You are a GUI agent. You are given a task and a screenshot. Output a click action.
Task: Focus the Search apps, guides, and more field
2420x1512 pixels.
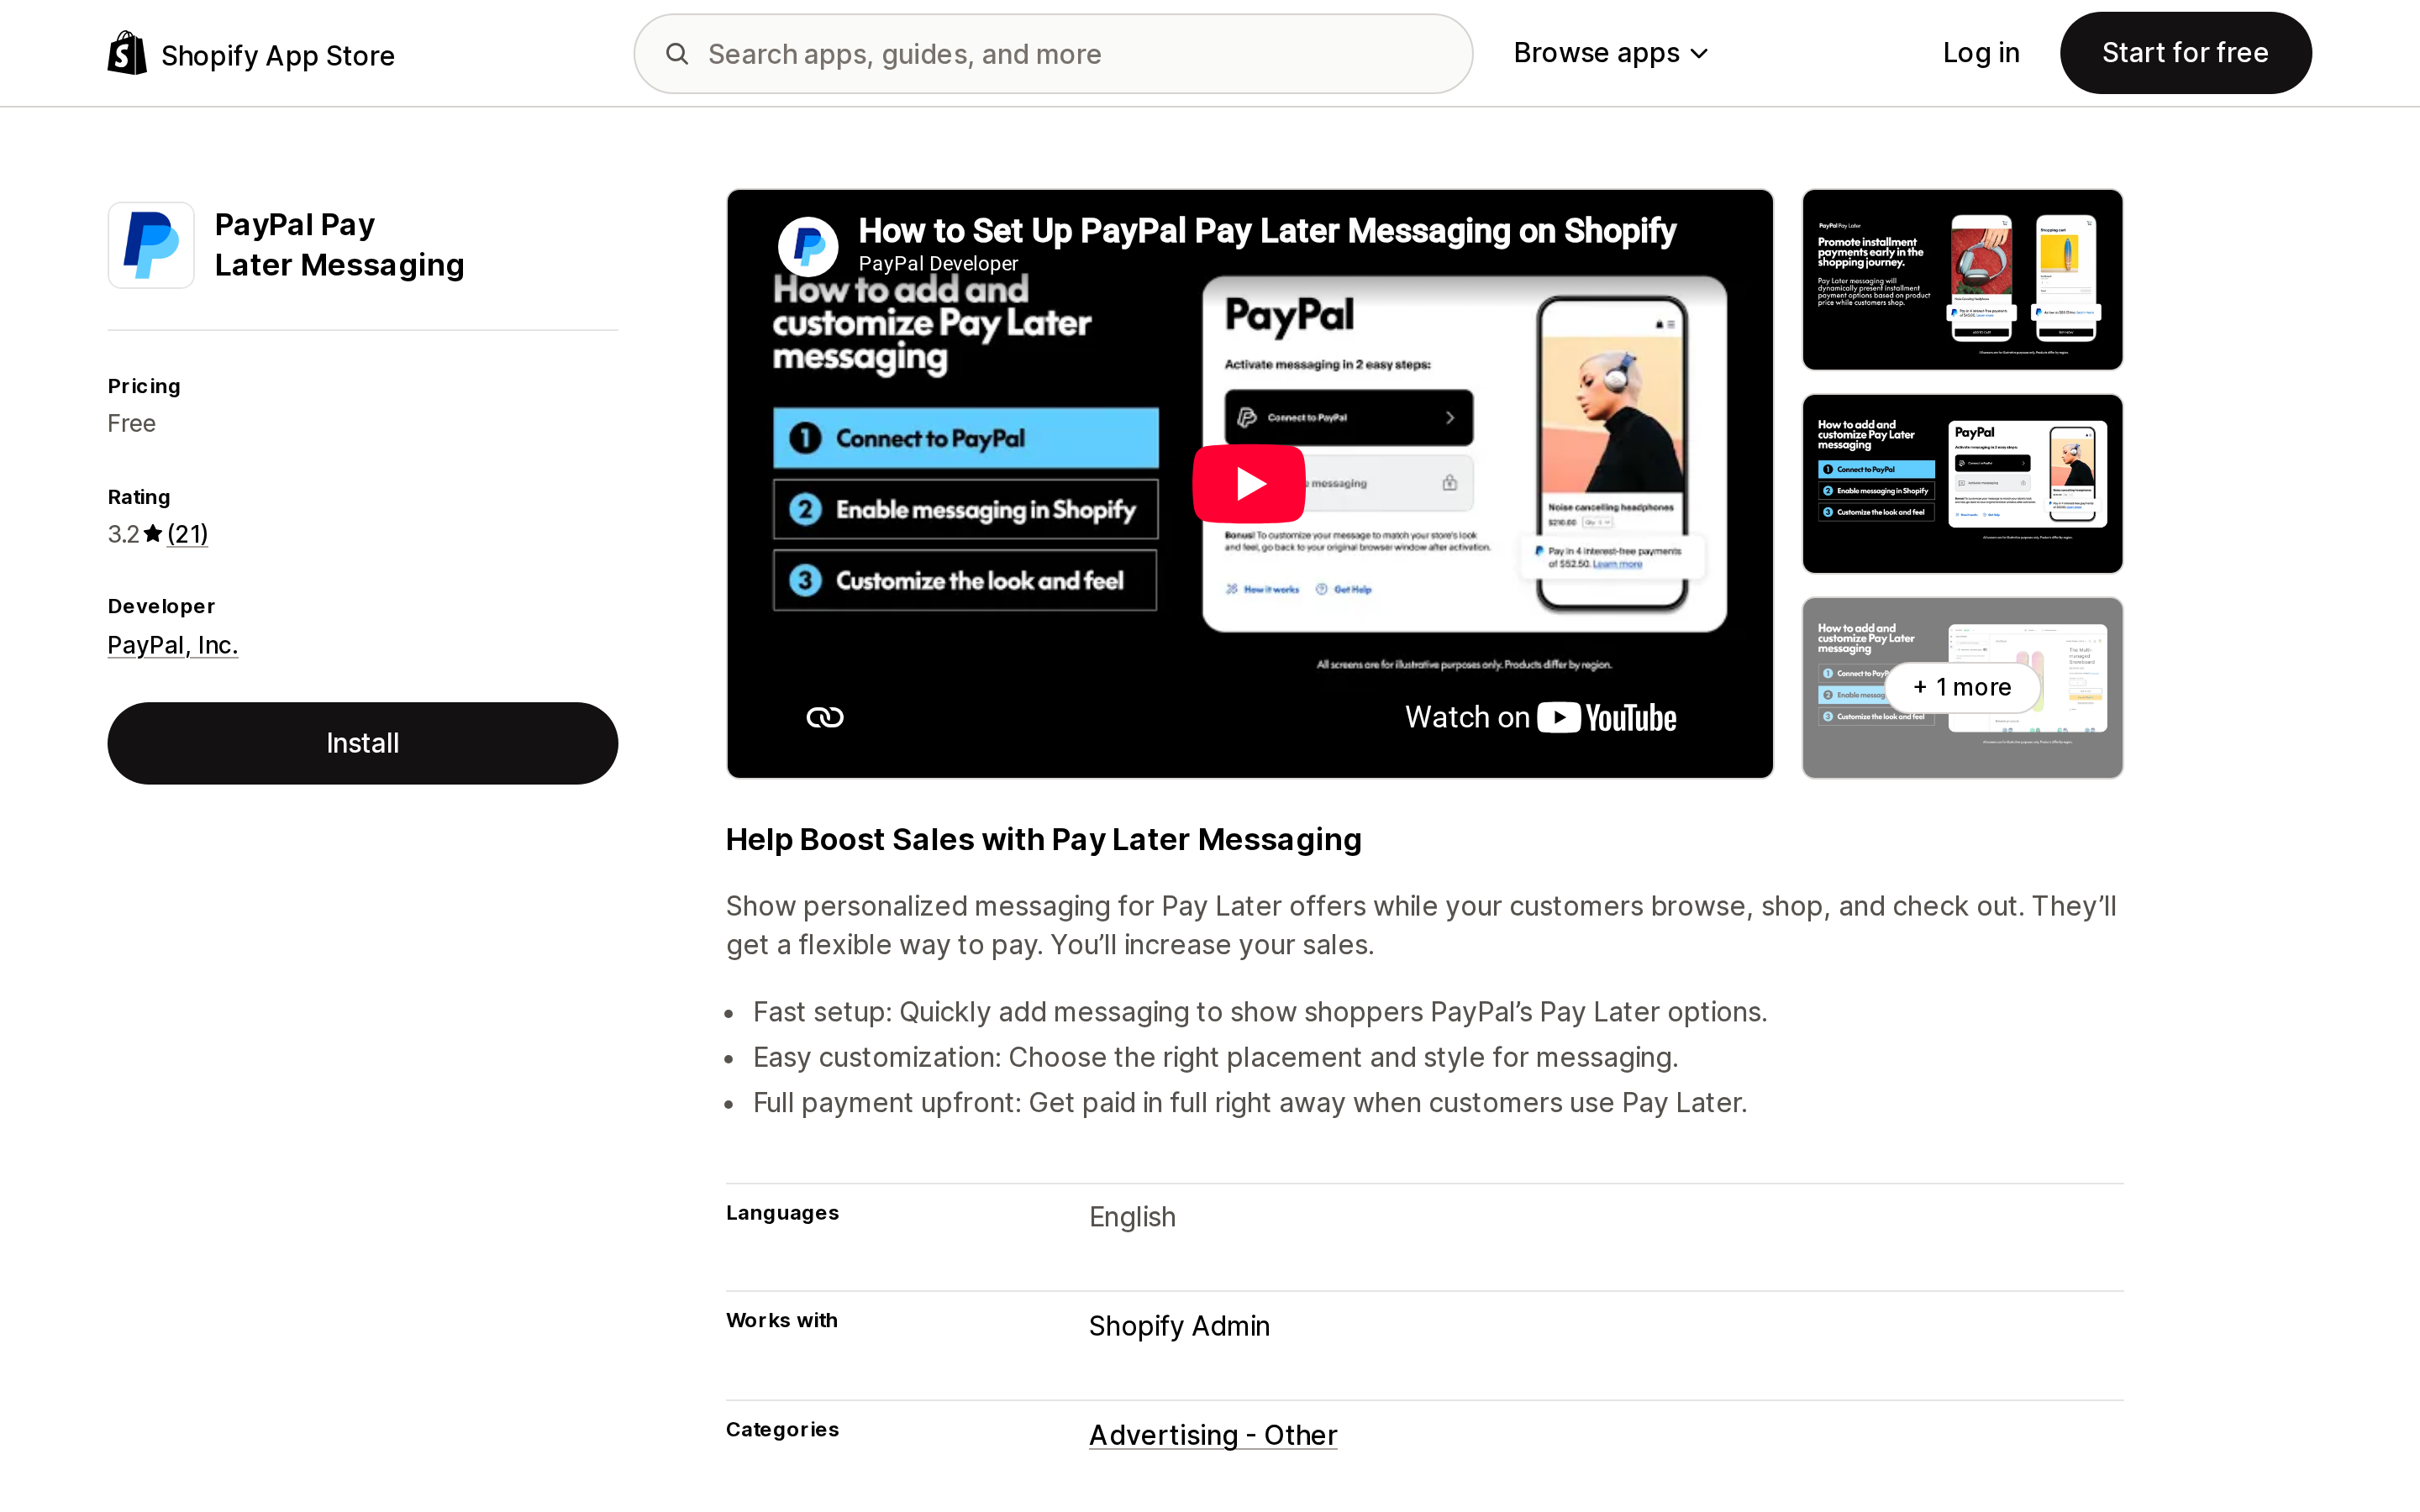pos(1053,54)
